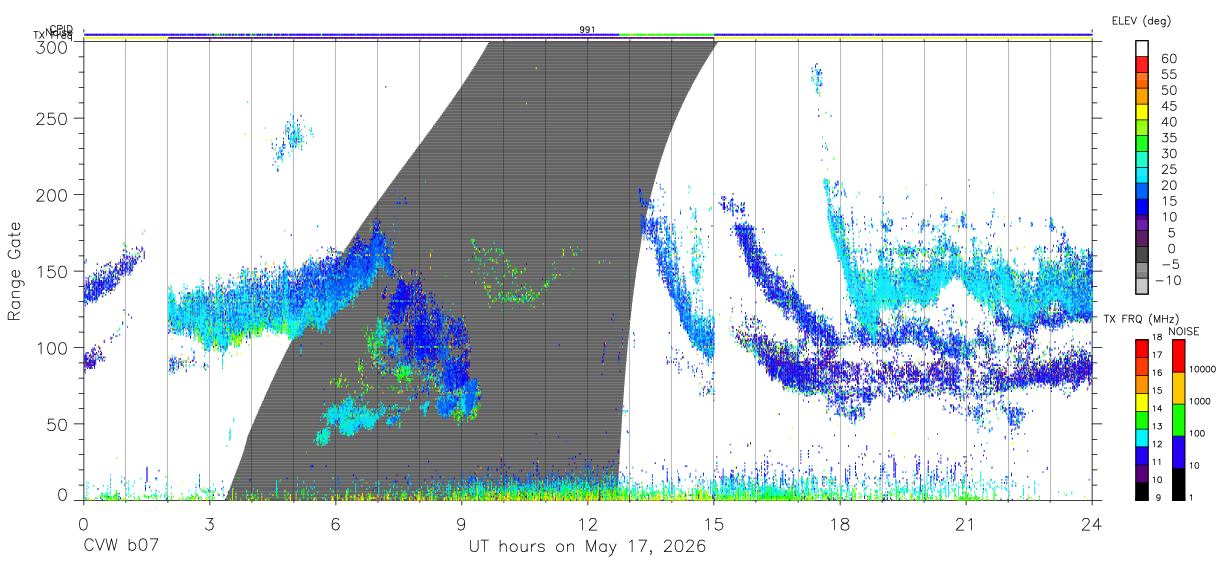
Task: Click the white top segment of the ELEV bar
Action: tap(1142, 49)
